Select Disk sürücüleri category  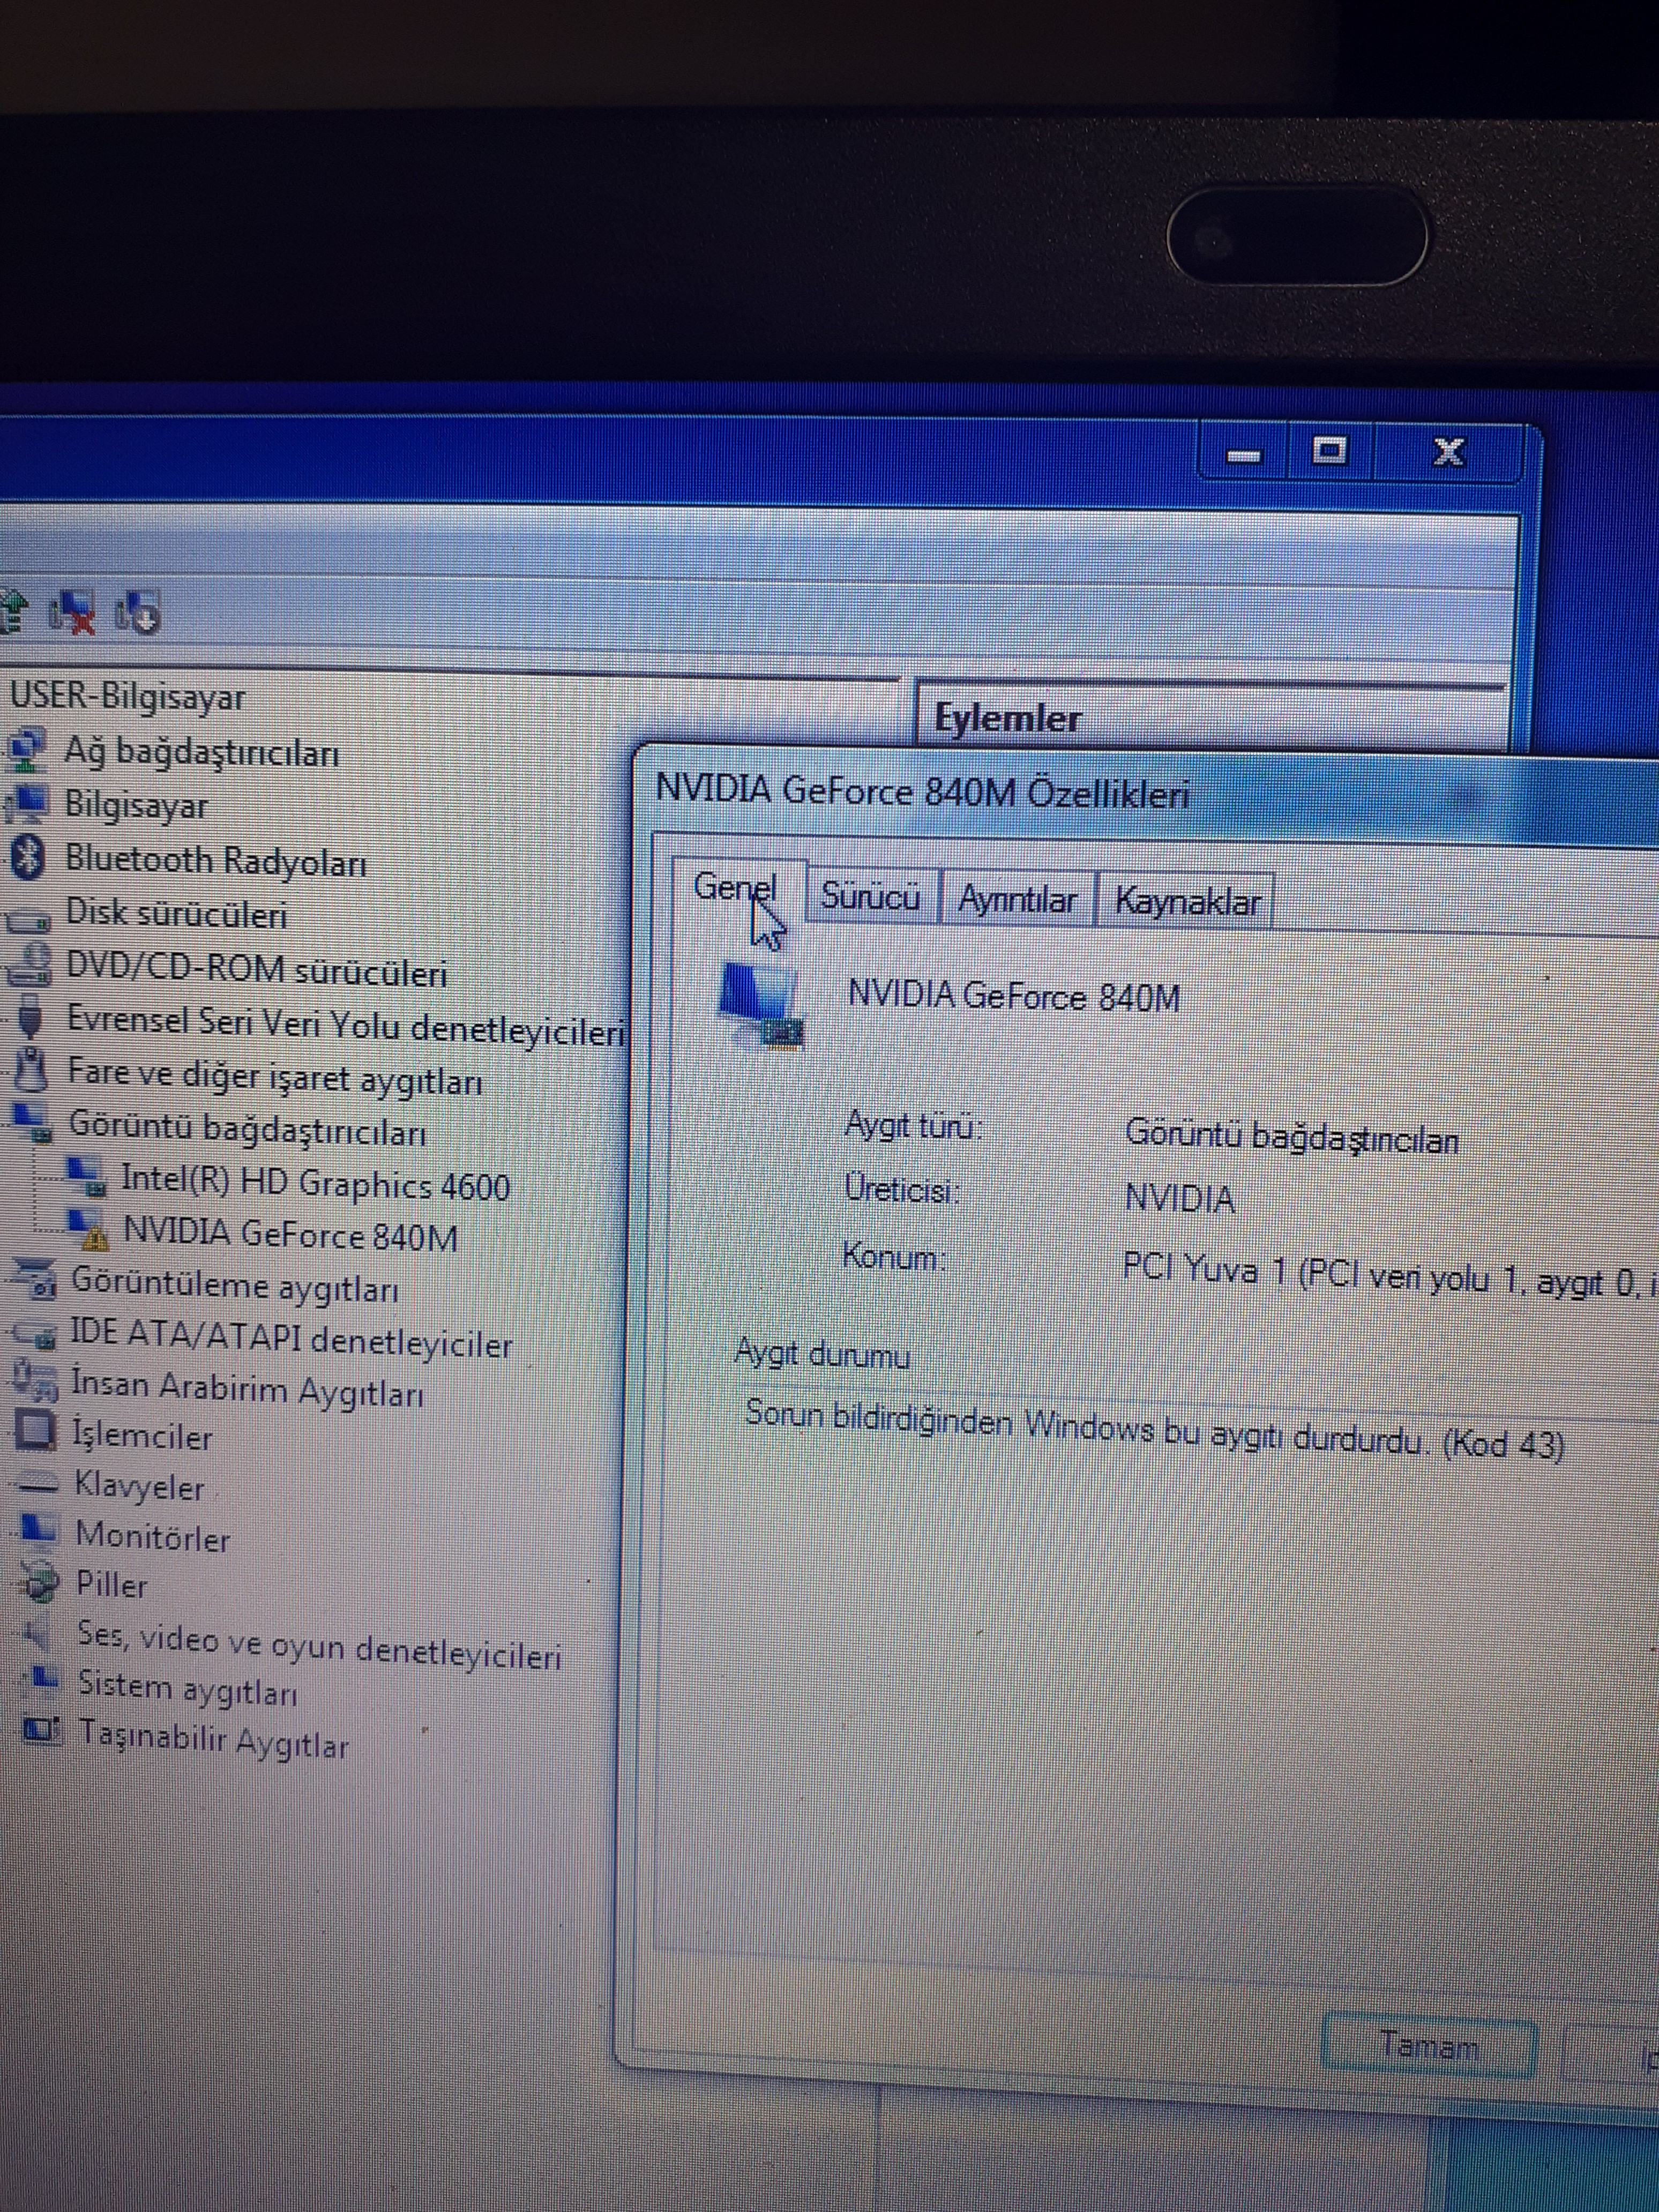coord(176,913)
